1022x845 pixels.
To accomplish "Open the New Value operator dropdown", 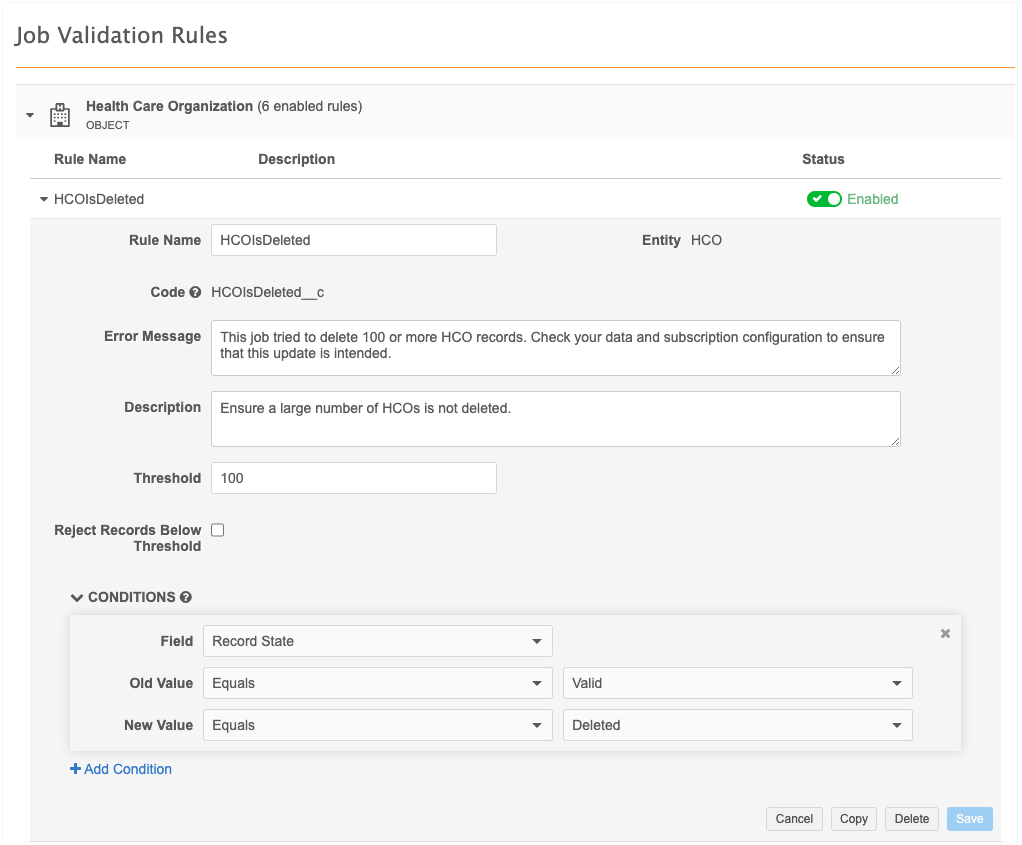I will point(377,725).
